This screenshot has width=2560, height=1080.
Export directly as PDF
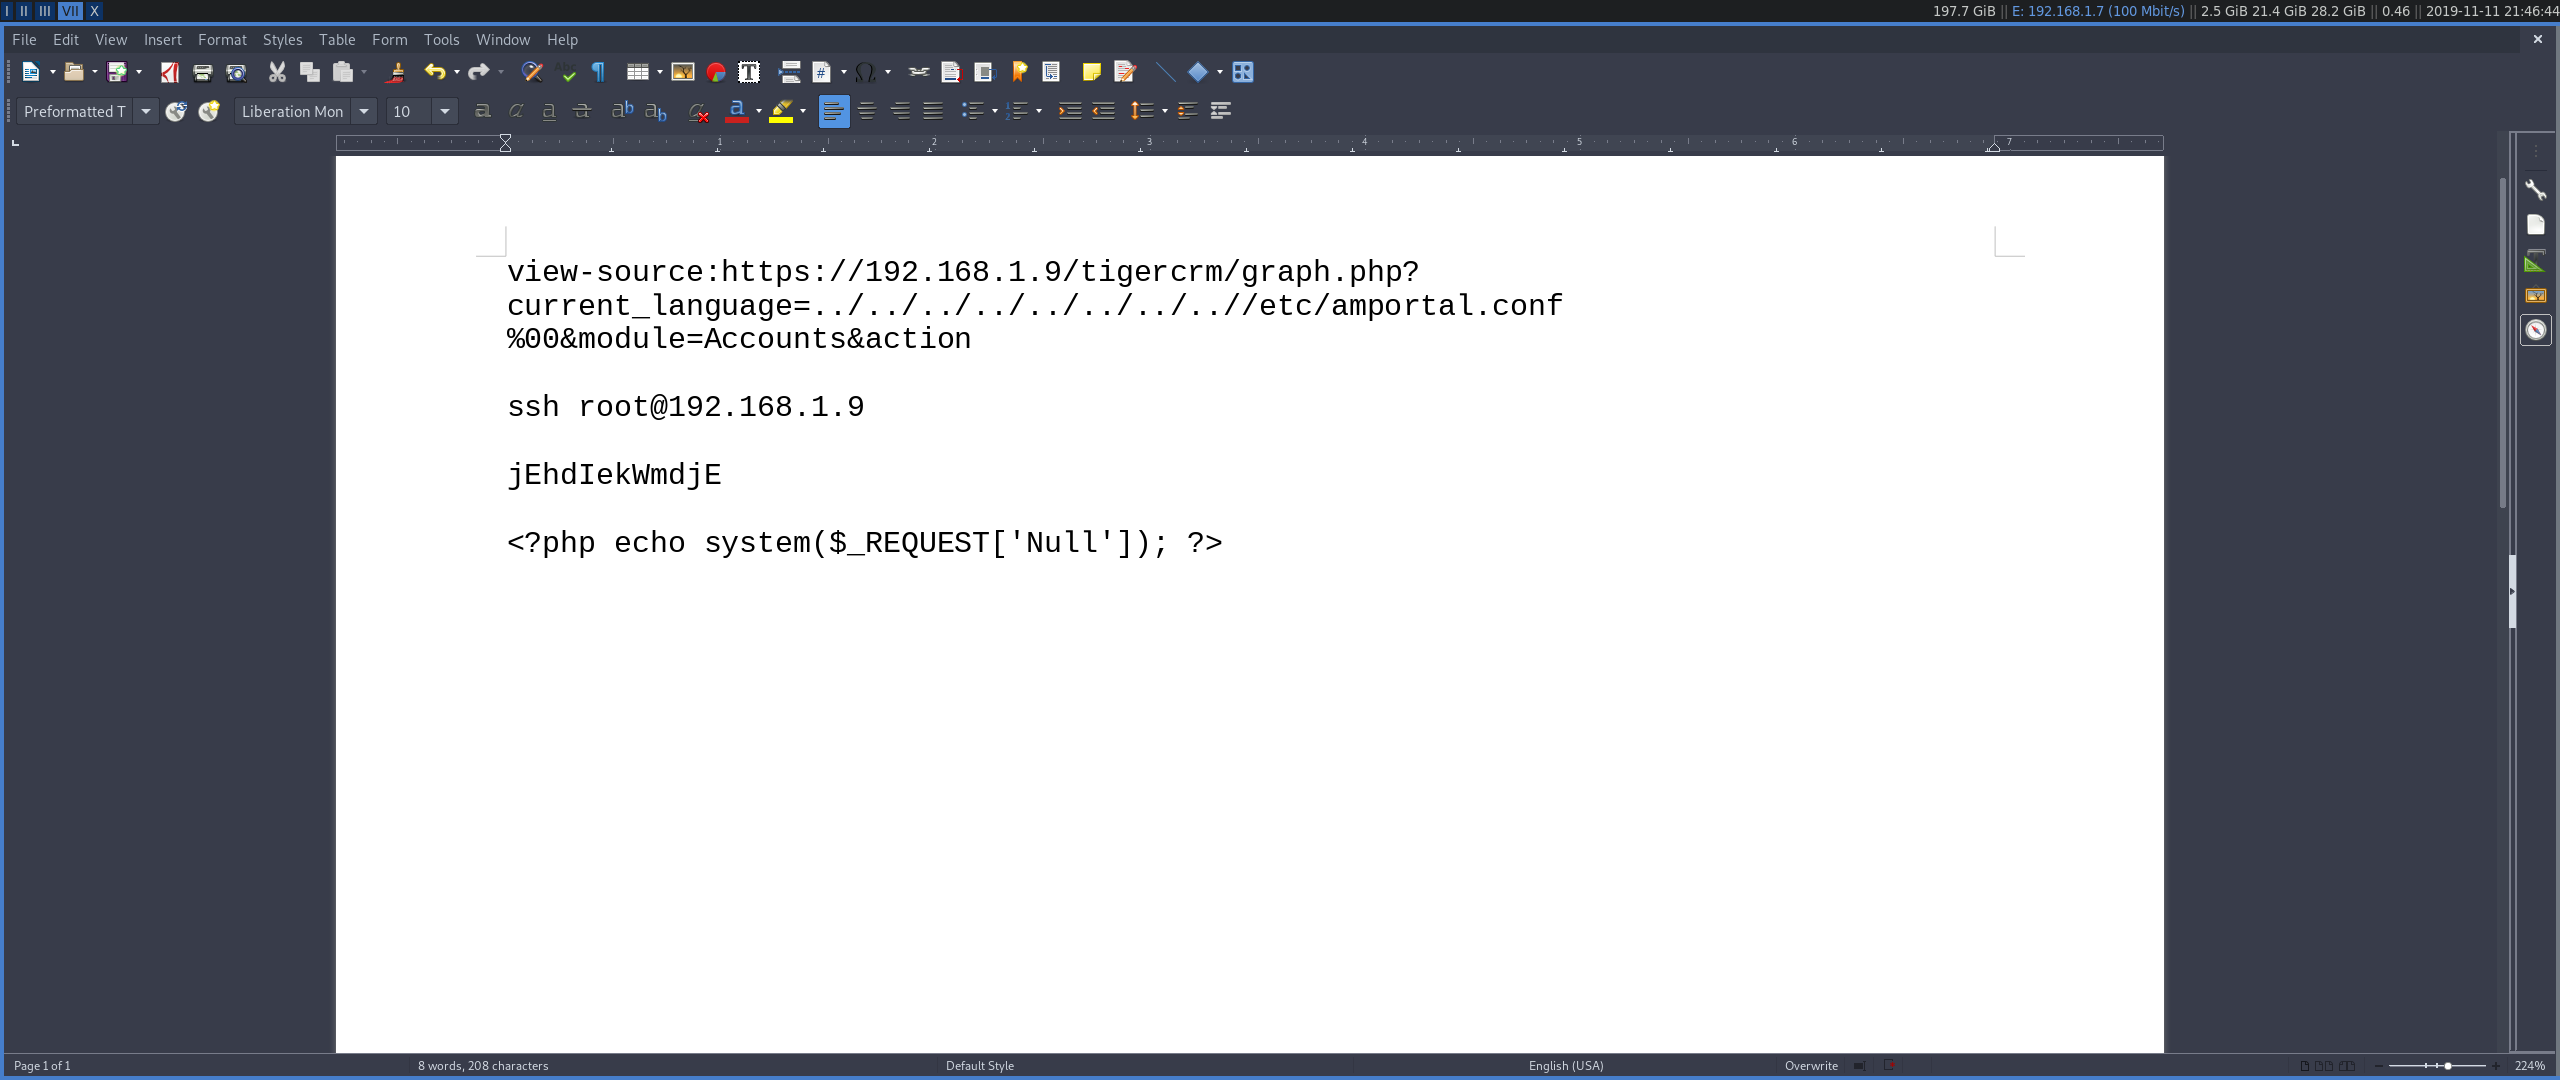pos(170,72)
